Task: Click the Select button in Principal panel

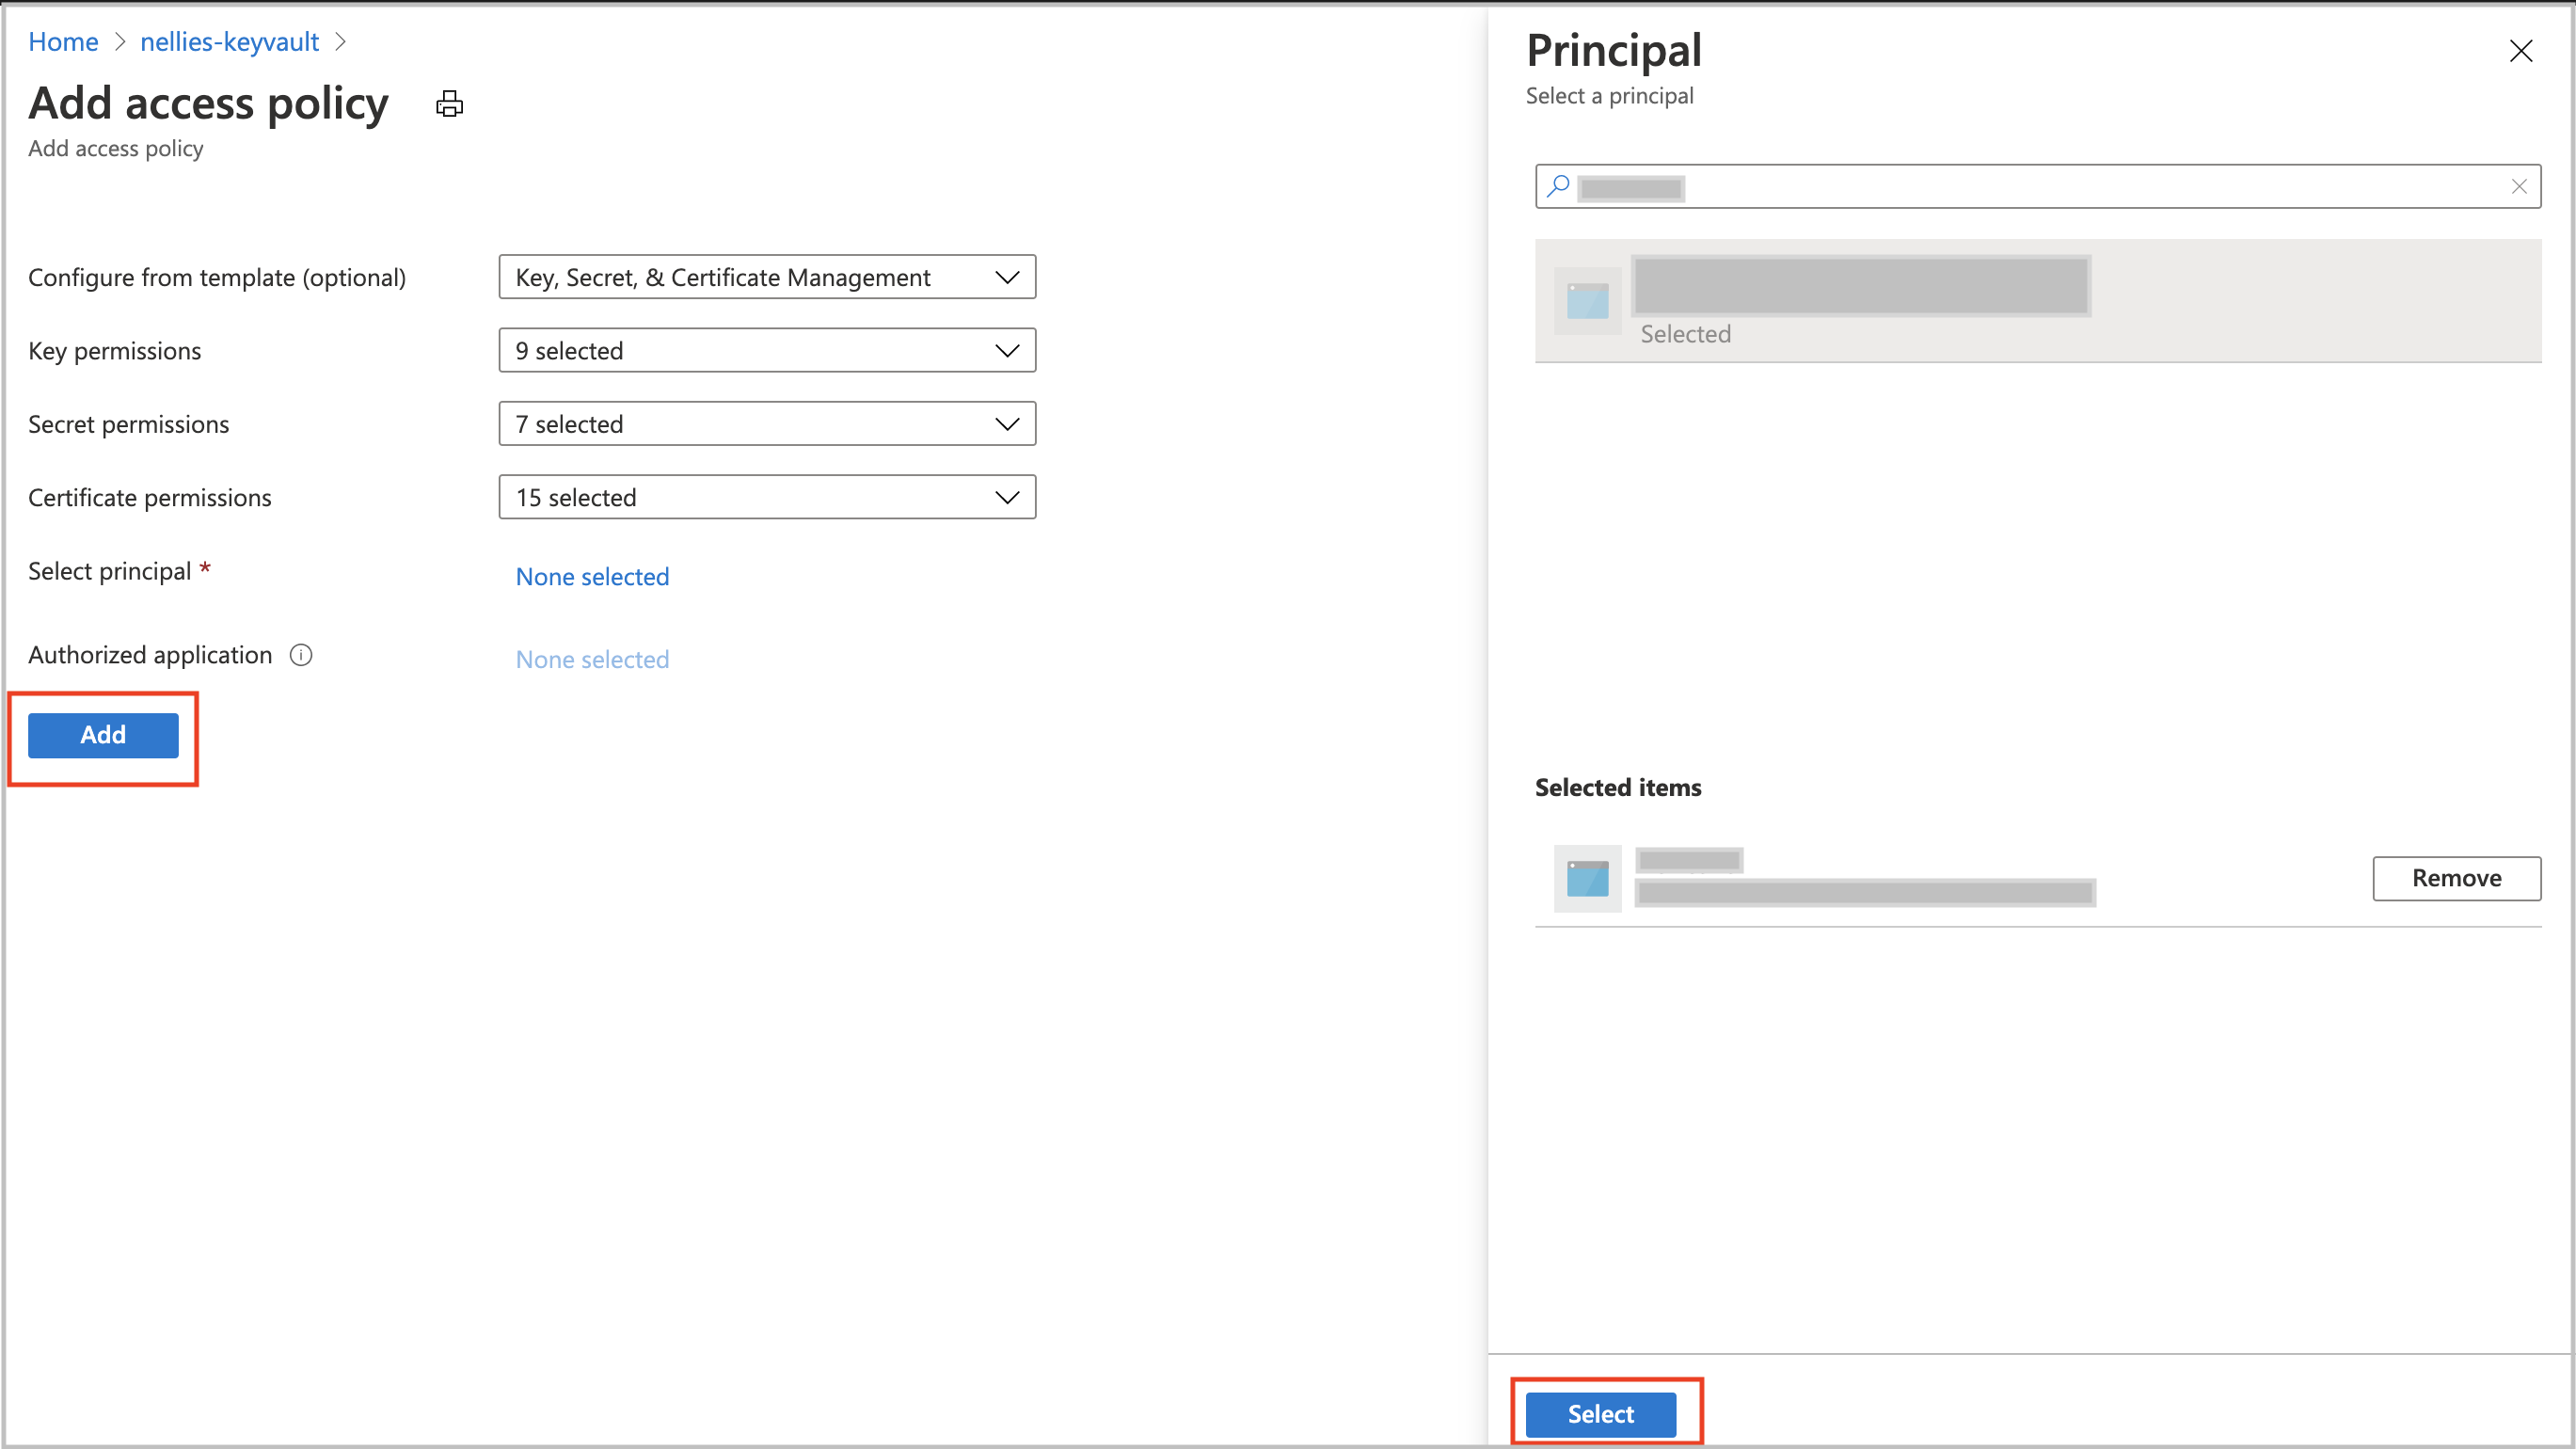Action: click(1601, 1413)
